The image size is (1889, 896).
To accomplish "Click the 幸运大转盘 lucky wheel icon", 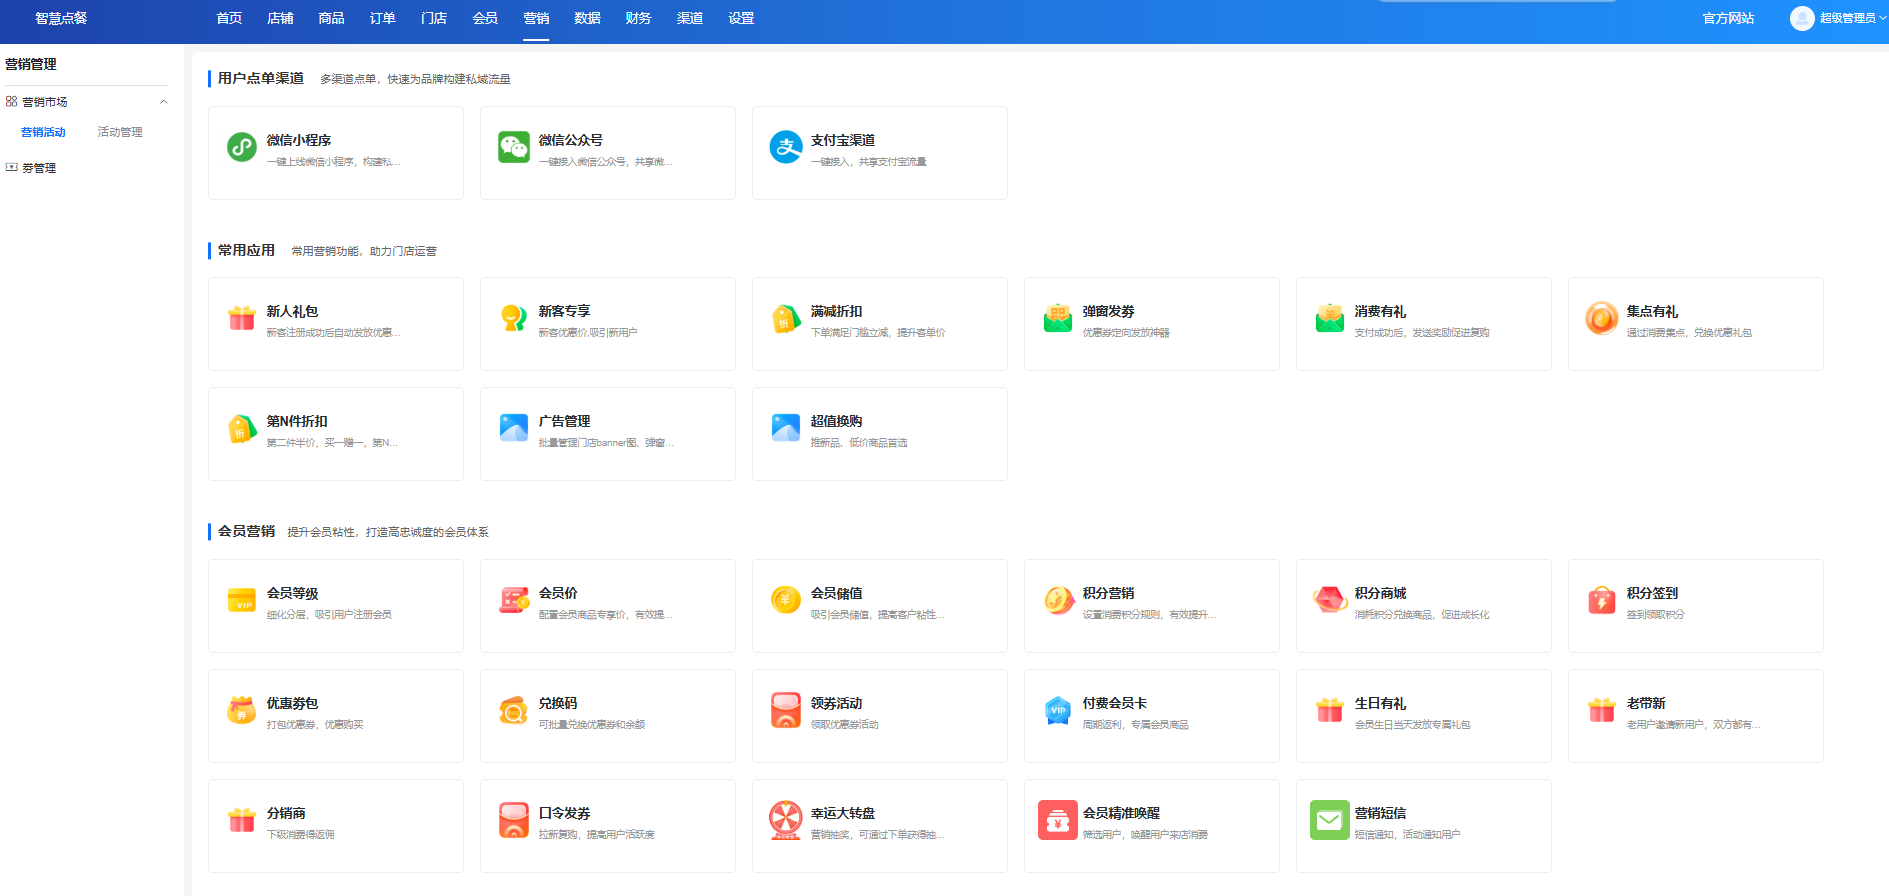I will click(x=786, y=820).
